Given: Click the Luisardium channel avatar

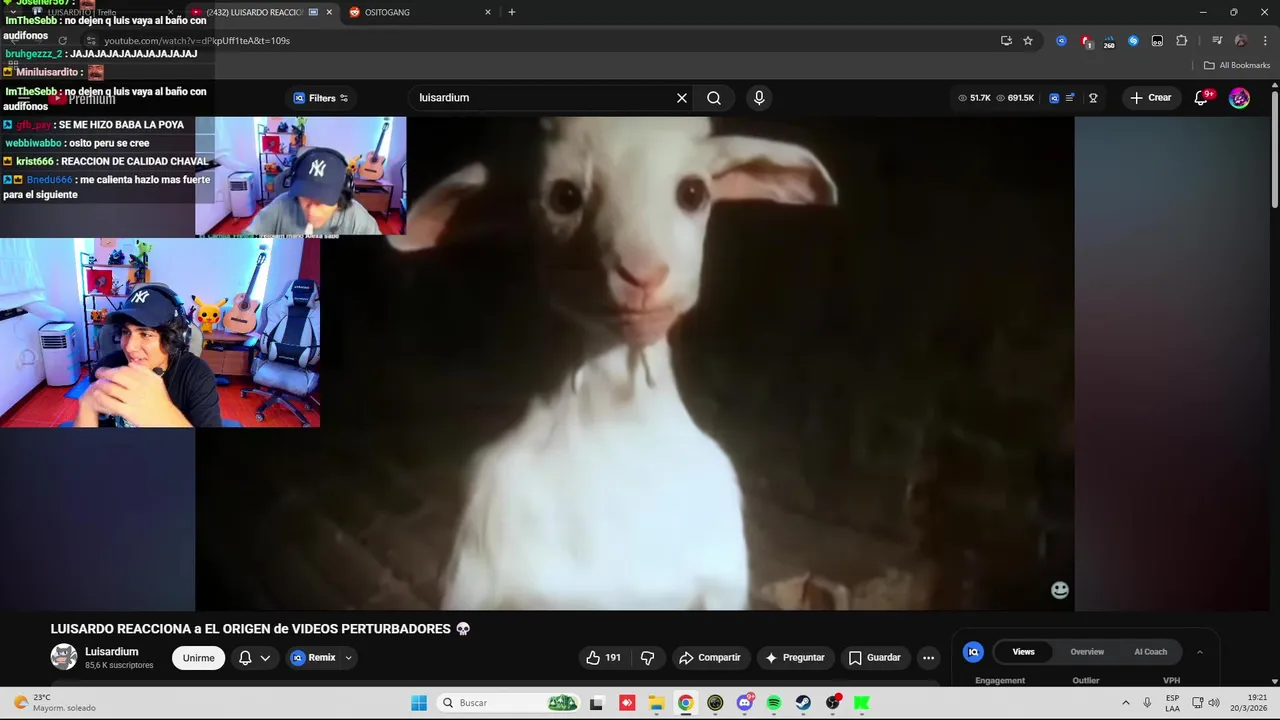Looking at the screenshot, I should click(64, 657).
